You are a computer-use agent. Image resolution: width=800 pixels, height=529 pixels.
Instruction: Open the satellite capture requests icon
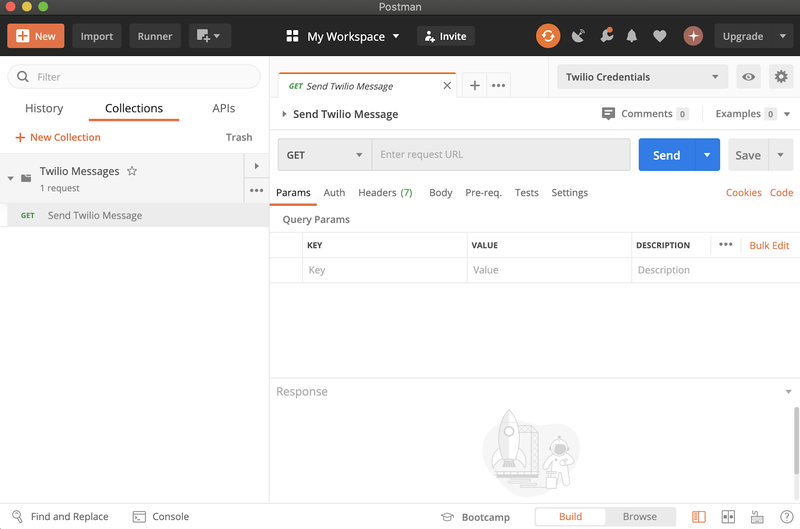point(578,36)
